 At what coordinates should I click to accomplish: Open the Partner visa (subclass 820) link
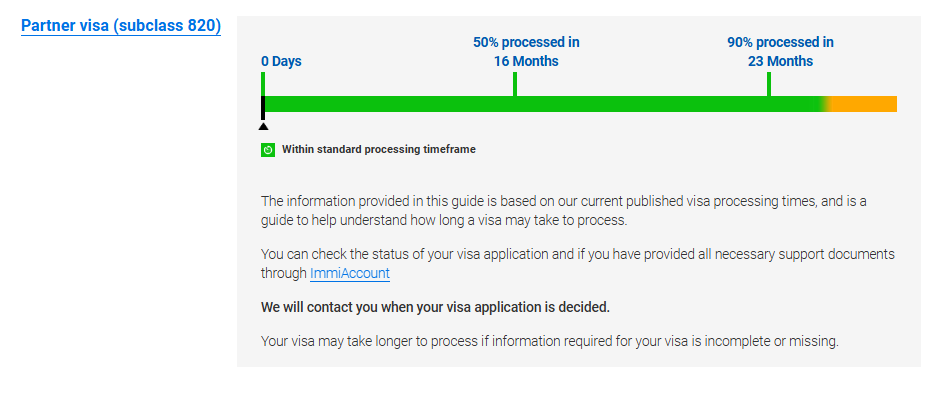coord(121,25)
